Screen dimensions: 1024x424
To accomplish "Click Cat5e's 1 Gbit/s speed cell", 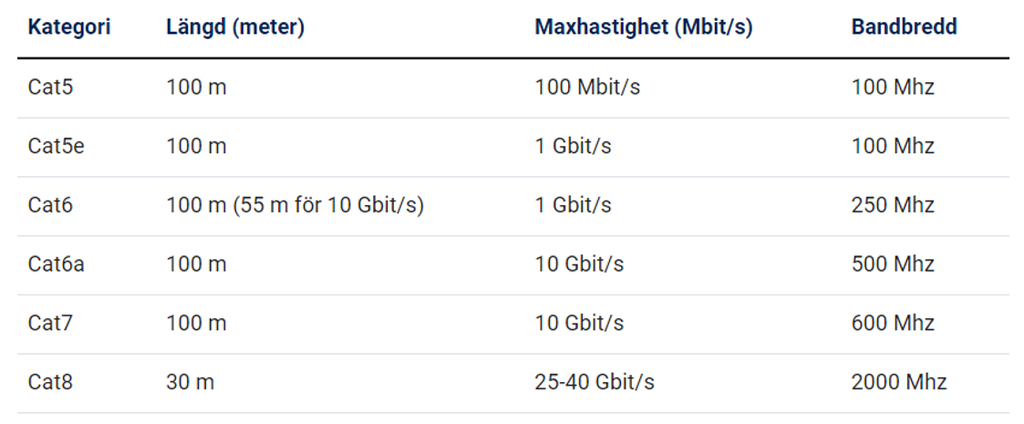I will click(573, 146).
